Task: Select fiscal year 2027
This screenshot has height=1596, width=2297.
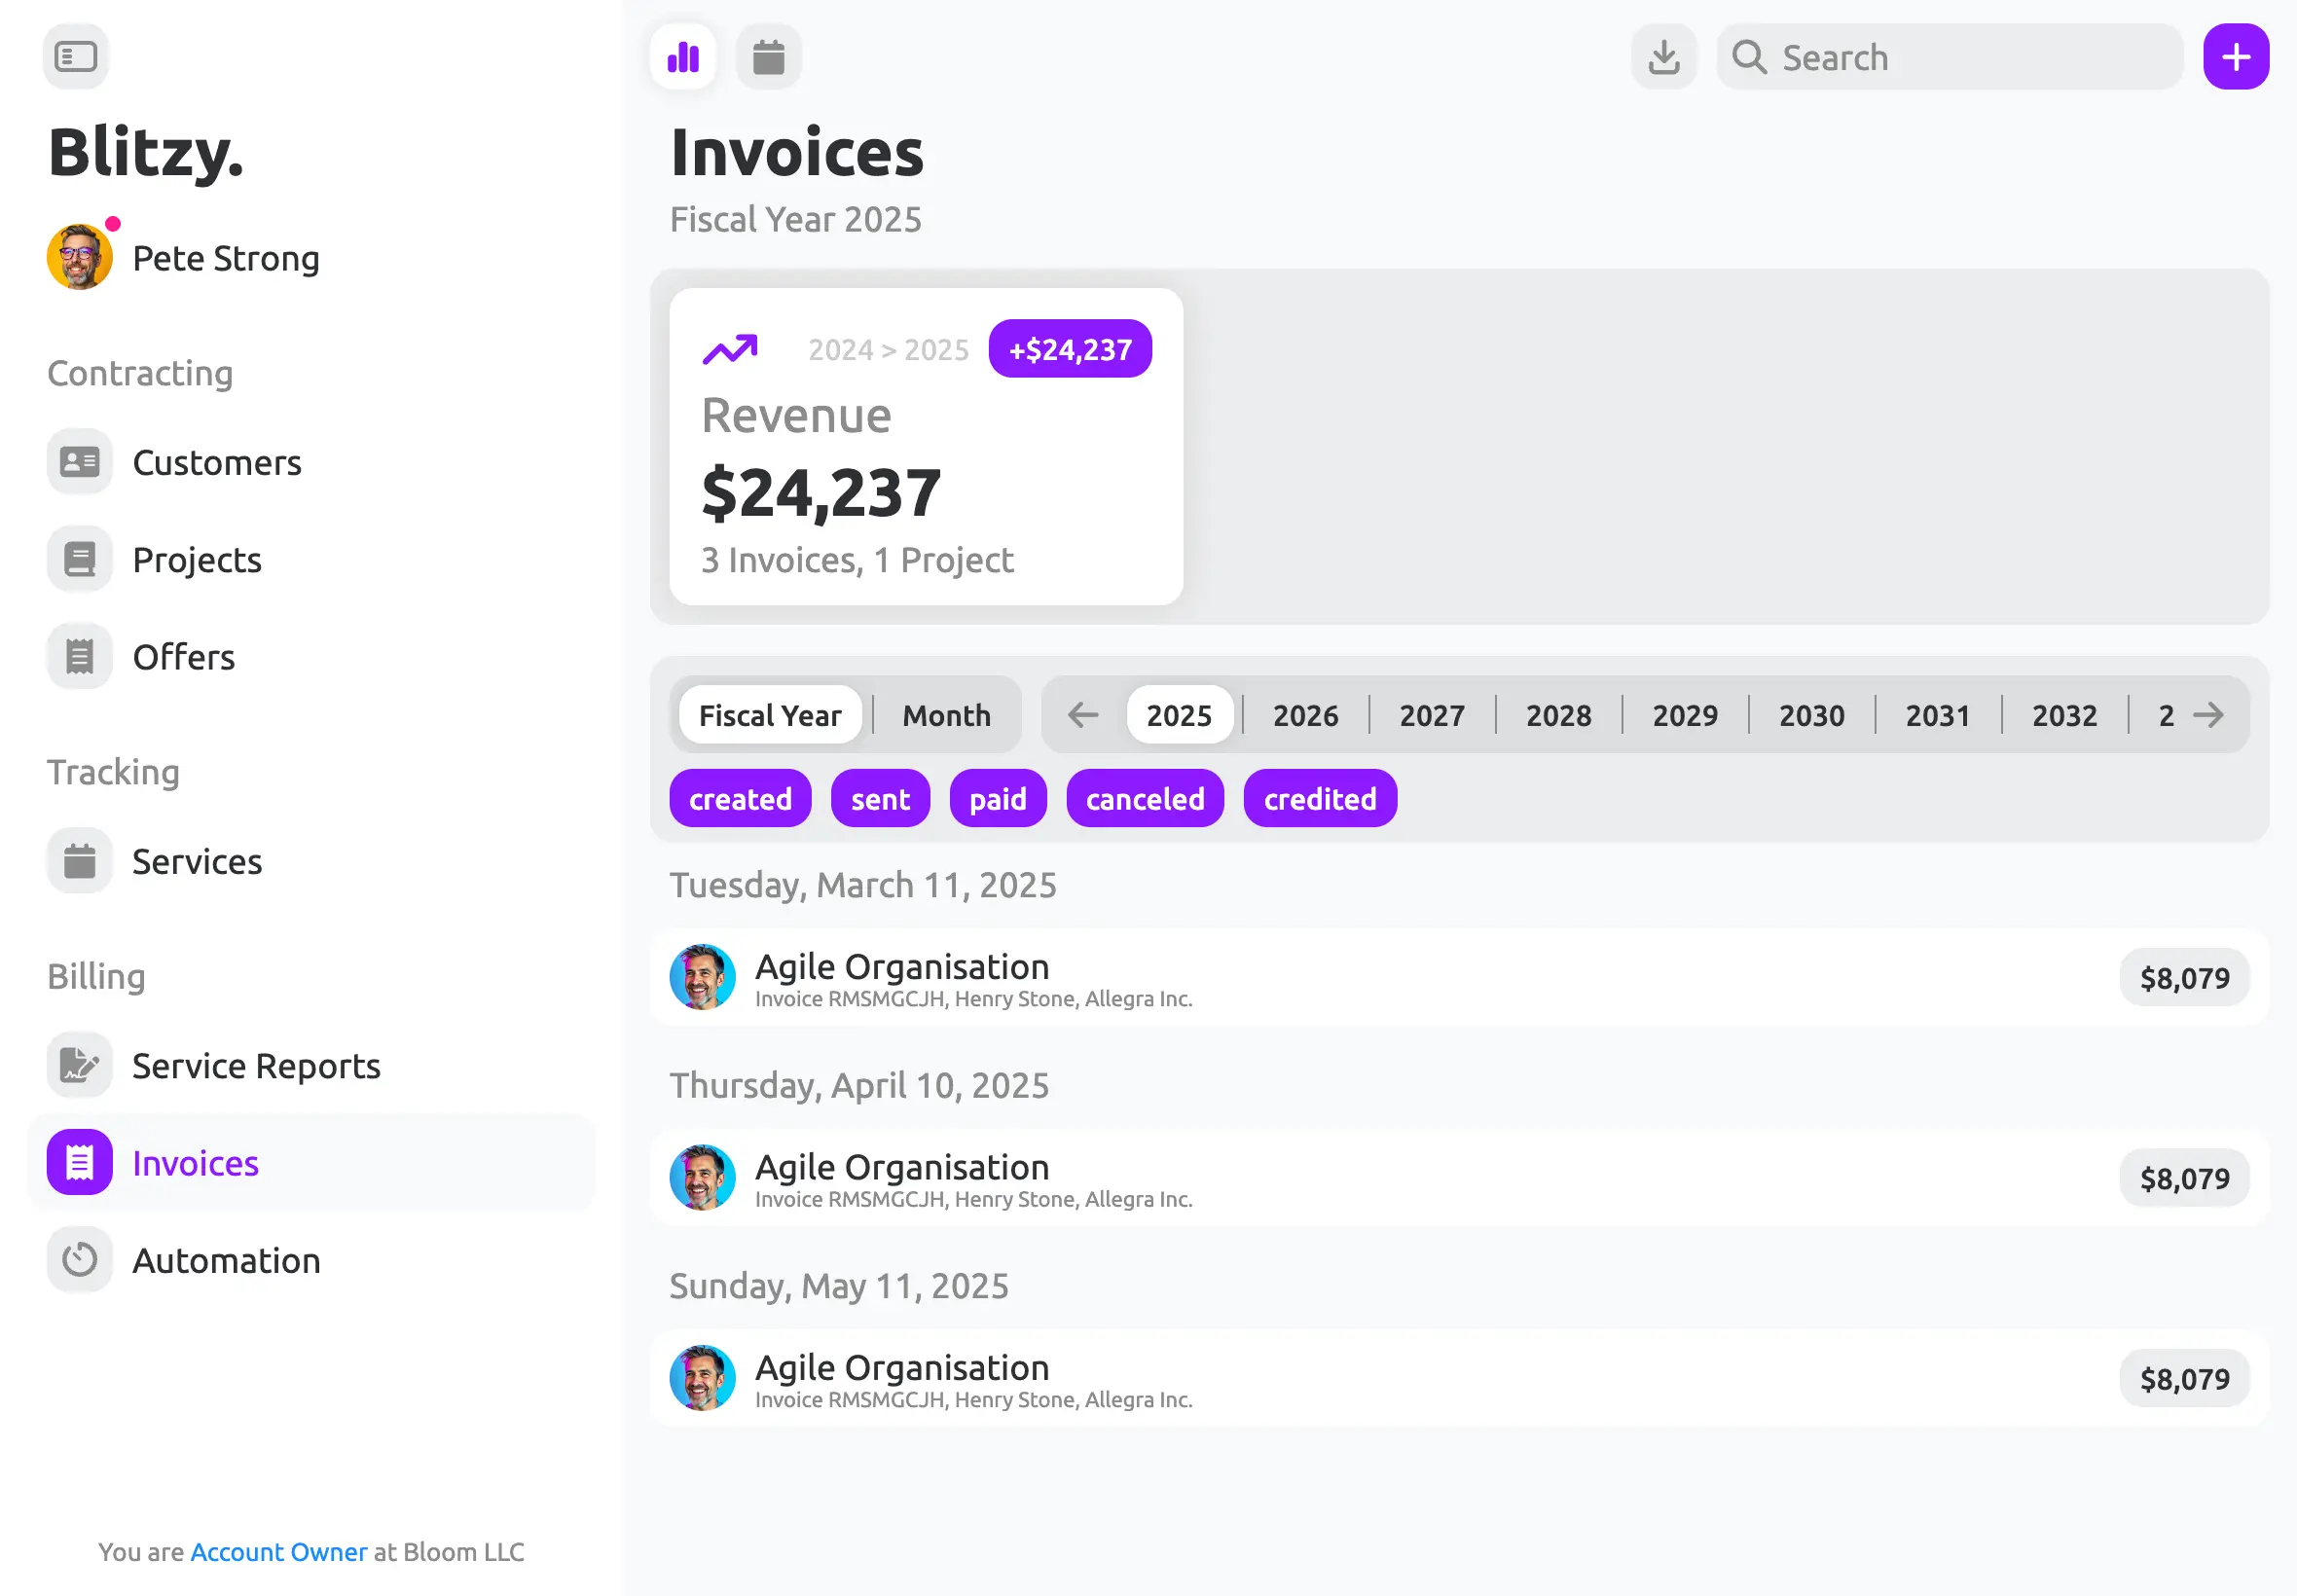Action: [x=1432, y=716]
